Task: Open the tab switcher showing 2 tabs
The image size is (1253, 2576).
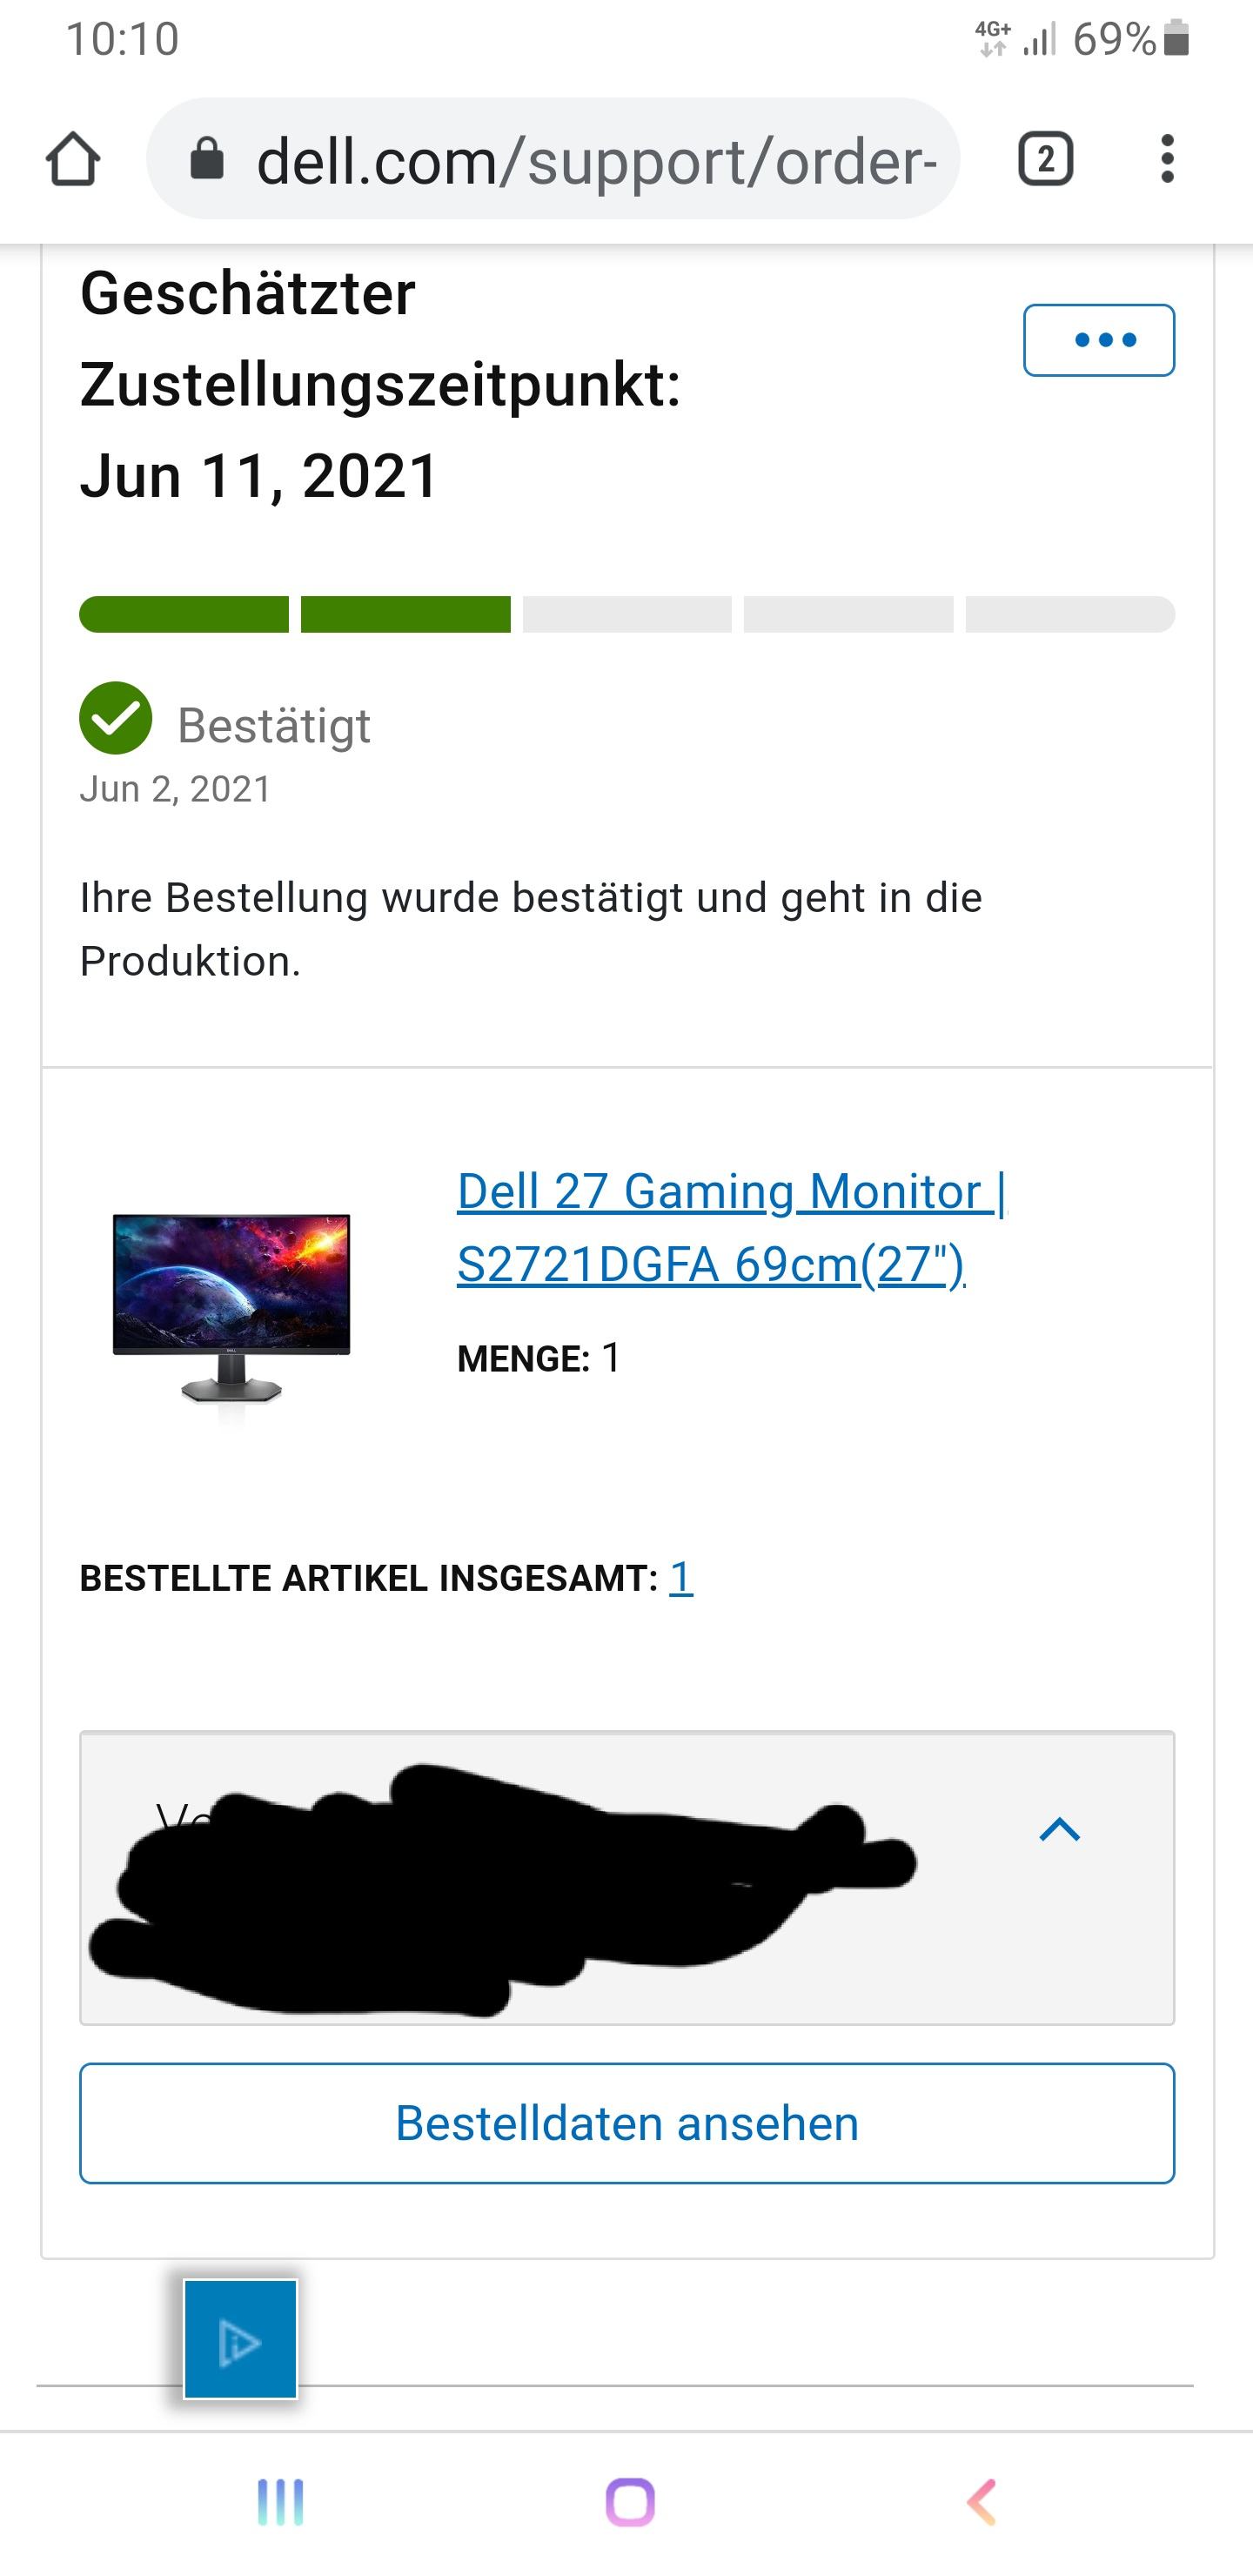Action: pos(1045,159)
